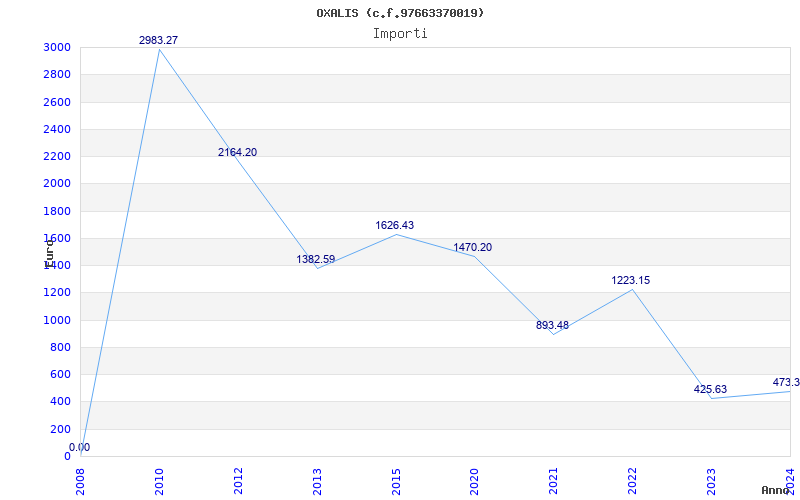Click the 1382.59 data label
The image size is (800, 500).
[316, 259]
